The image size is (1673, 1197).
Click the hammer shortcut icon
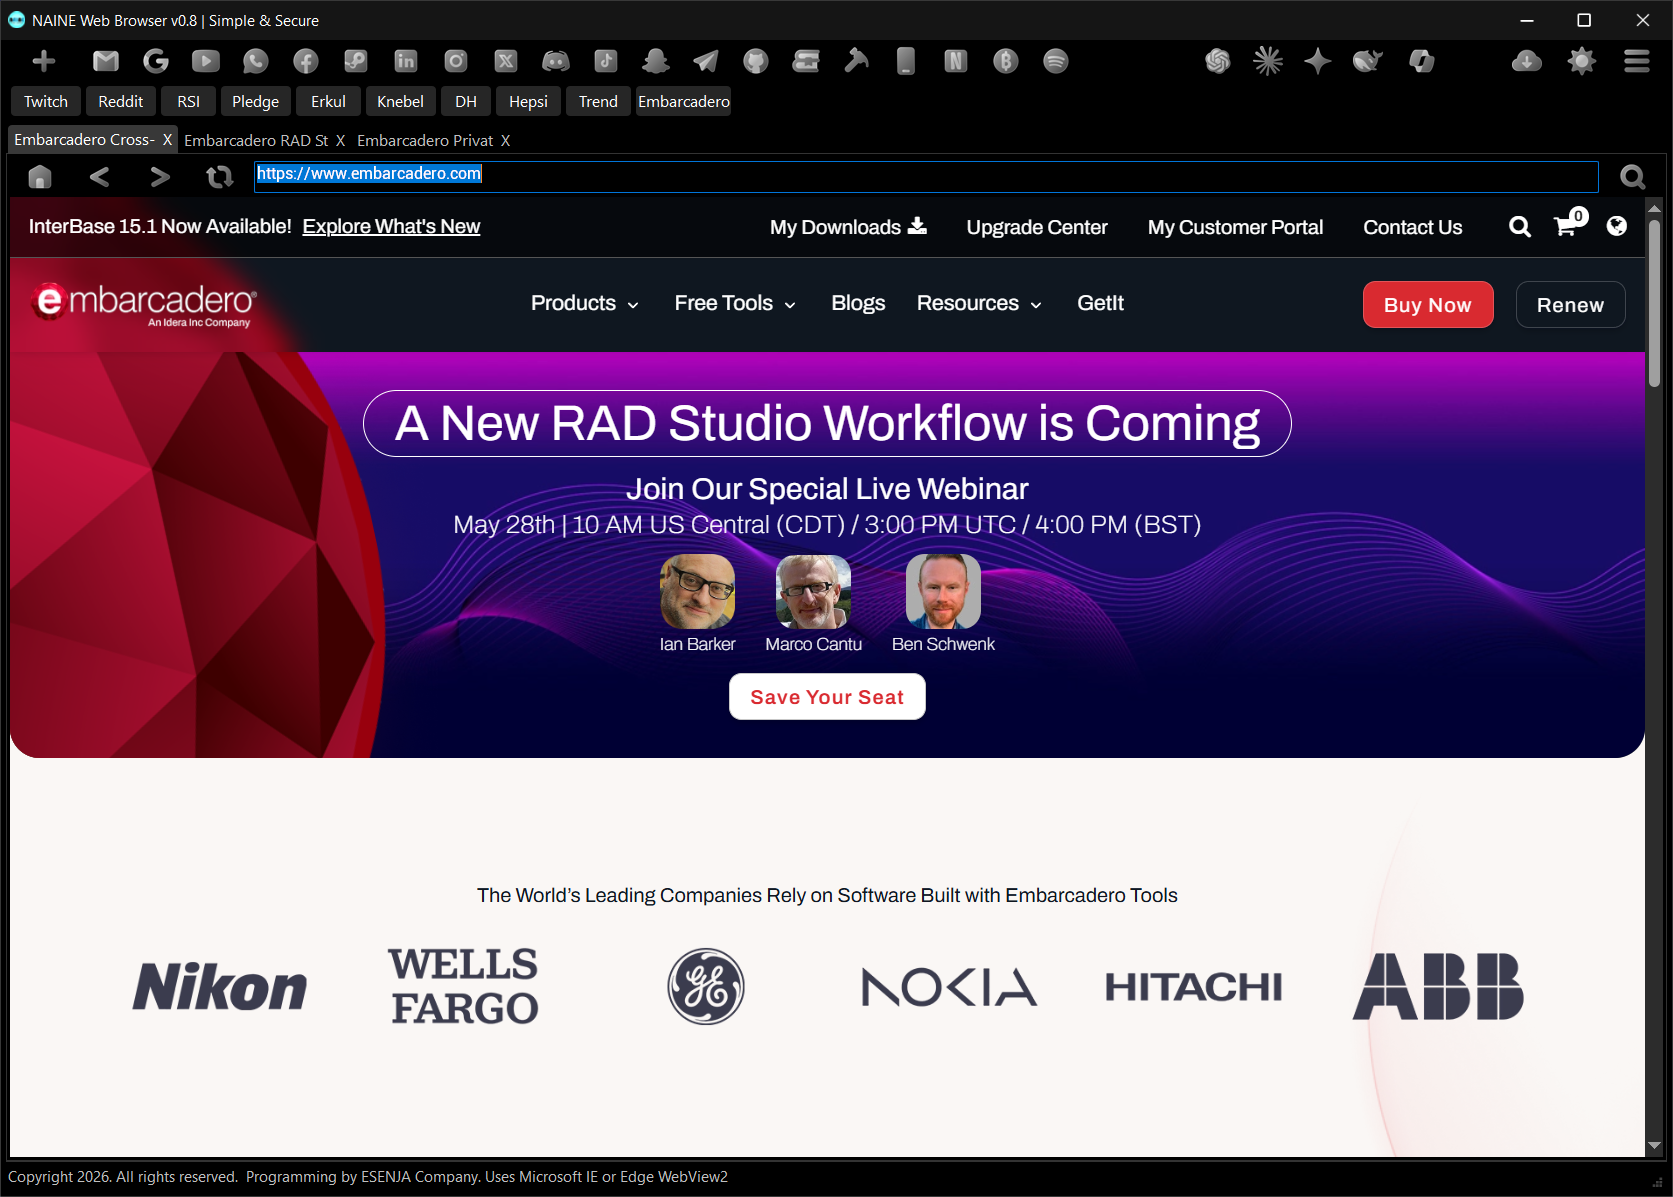click(856, 61)
